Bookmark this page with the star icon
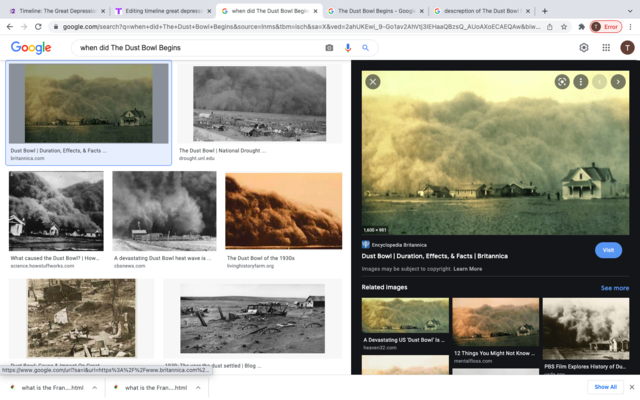 coord(564,27)
